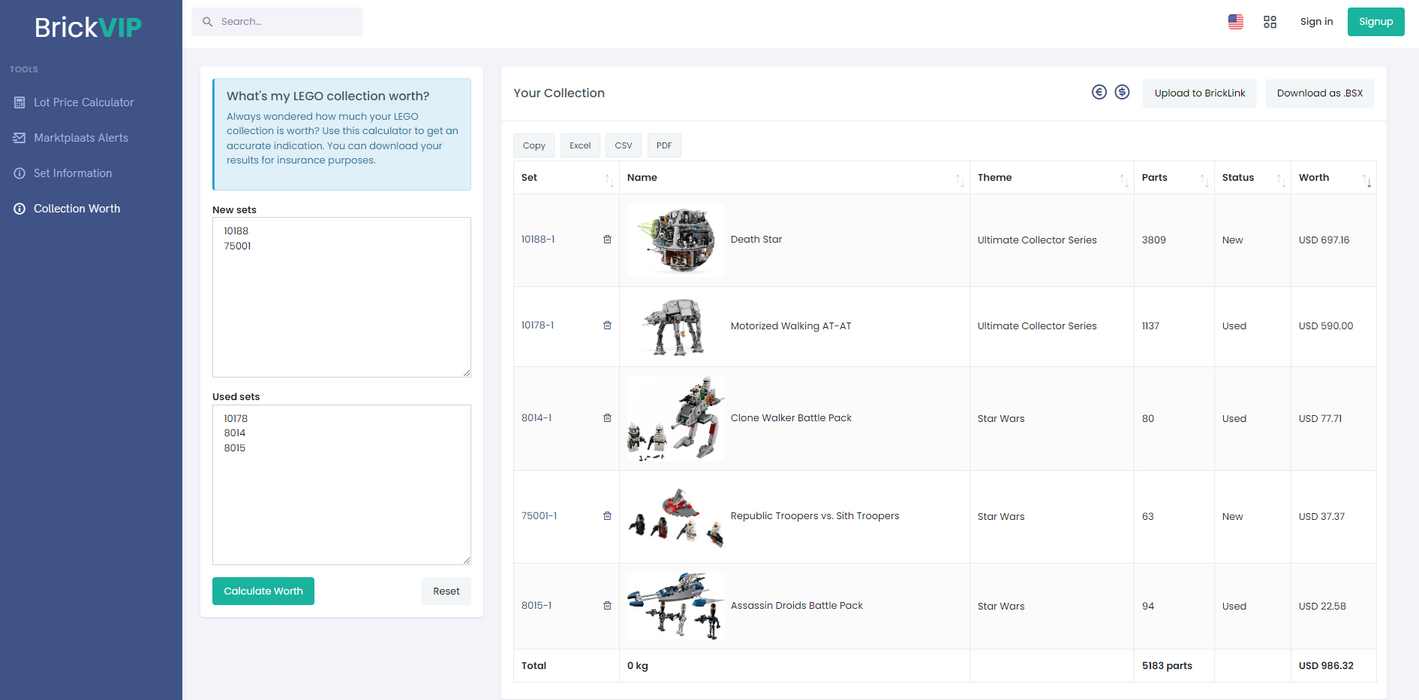Screen dimensions: 1419x700
Task: Open the Republic Troopers vs. Sith thumbnail
Action: coord(676,516)
